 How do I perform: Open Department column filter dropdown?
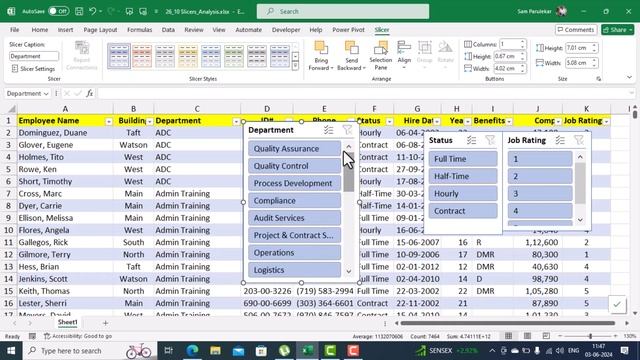click(x=236, y=122)
